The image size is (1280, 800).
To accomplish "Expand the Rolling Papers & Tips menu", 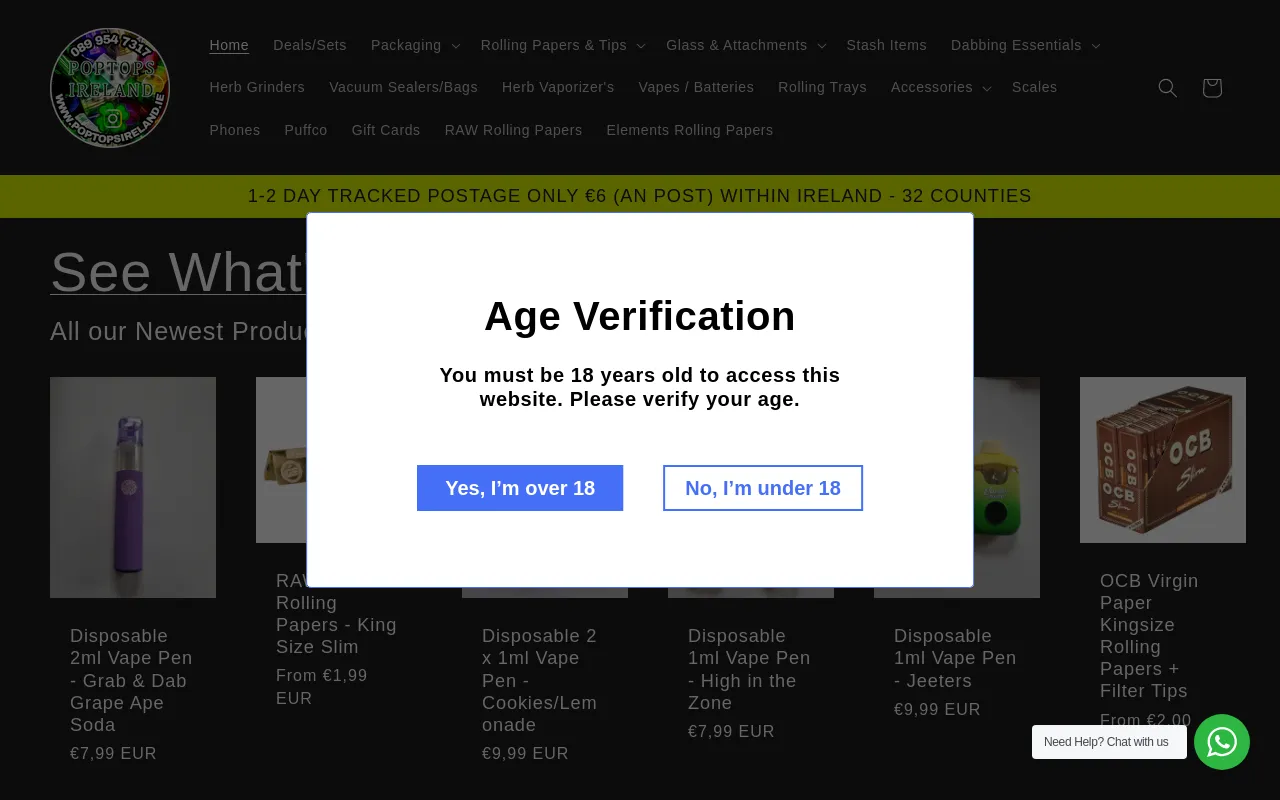I will tap(563, 45).
